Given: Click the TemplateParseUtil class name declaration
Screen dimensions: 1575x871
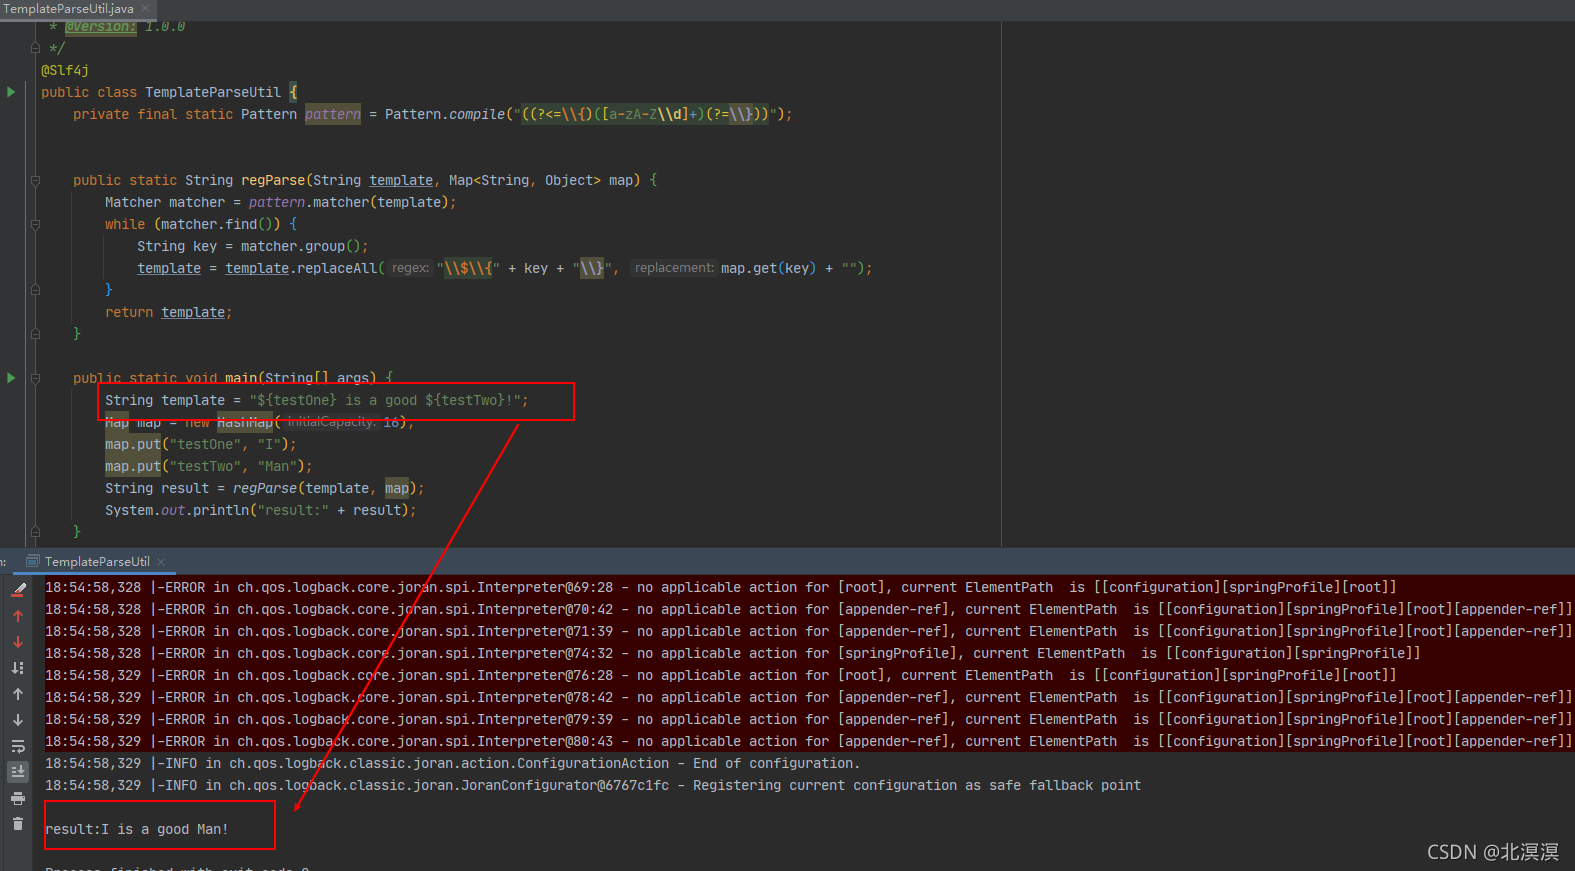Looking at the screenshot, I should pyautogui.click(x=213, y=92).
